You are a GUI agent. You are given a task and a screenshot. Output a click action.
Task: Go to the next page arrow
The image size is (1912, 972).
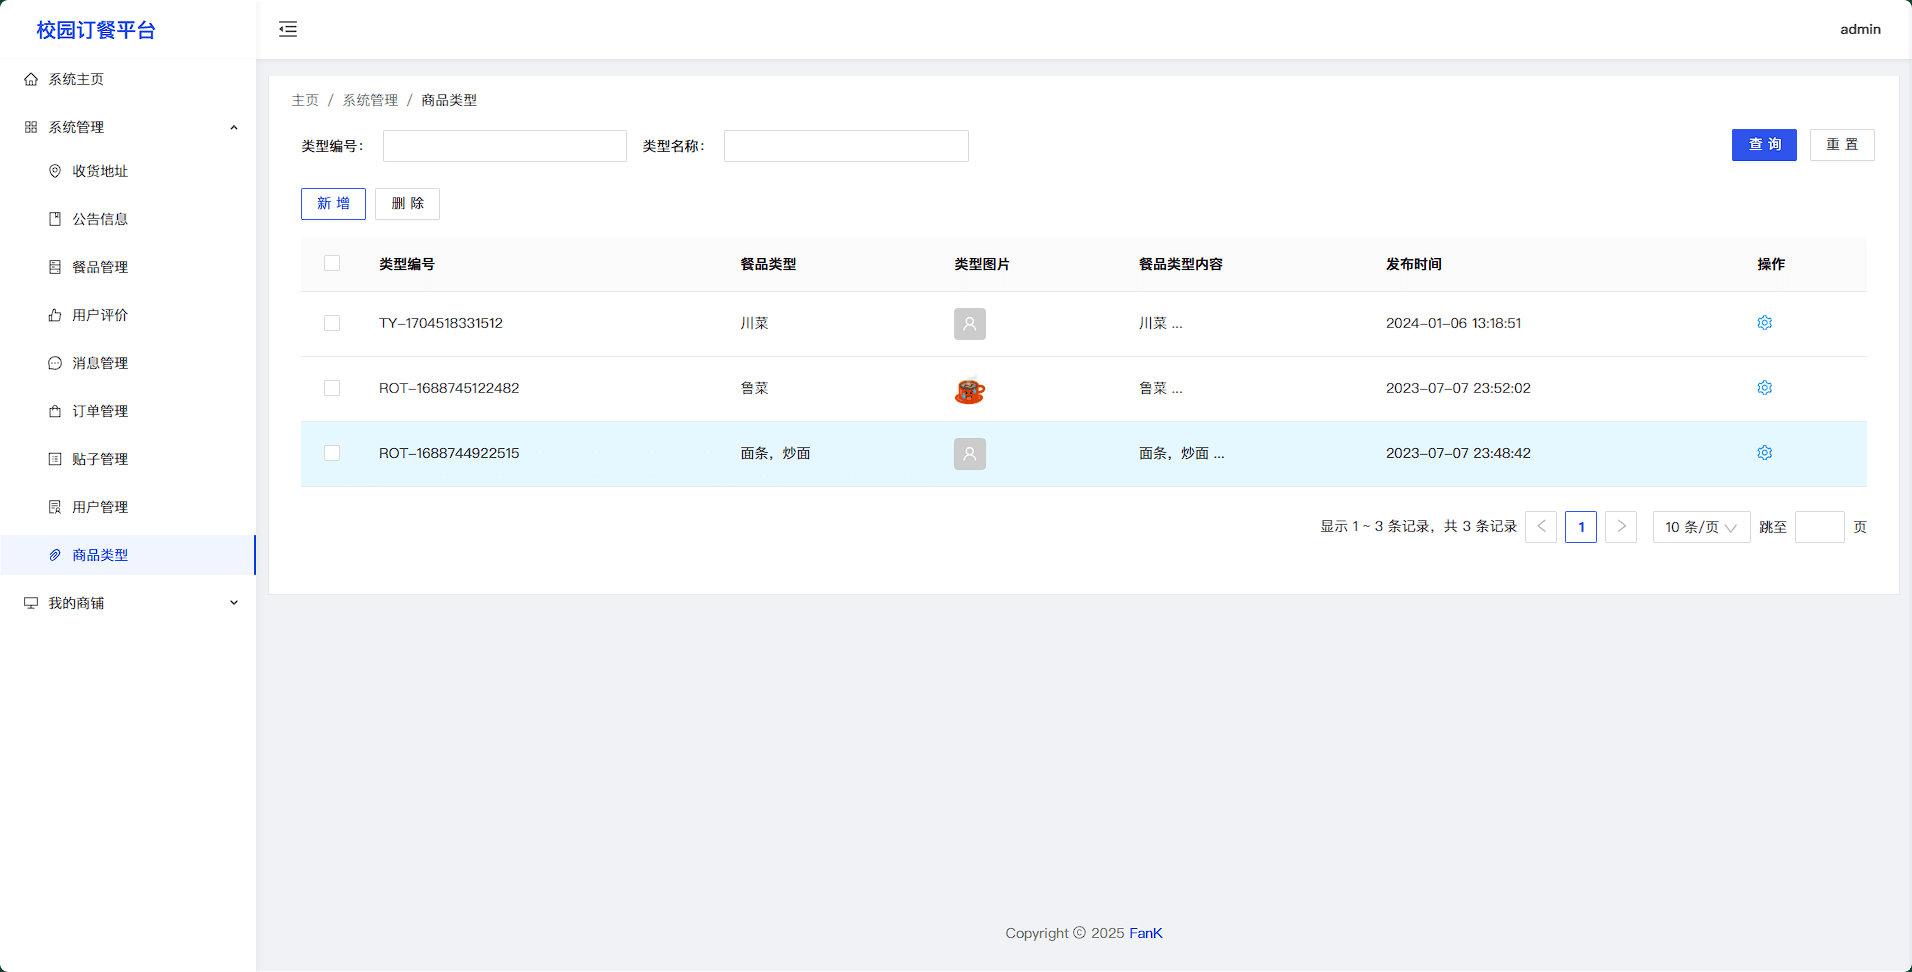(x=1621, y=527)
